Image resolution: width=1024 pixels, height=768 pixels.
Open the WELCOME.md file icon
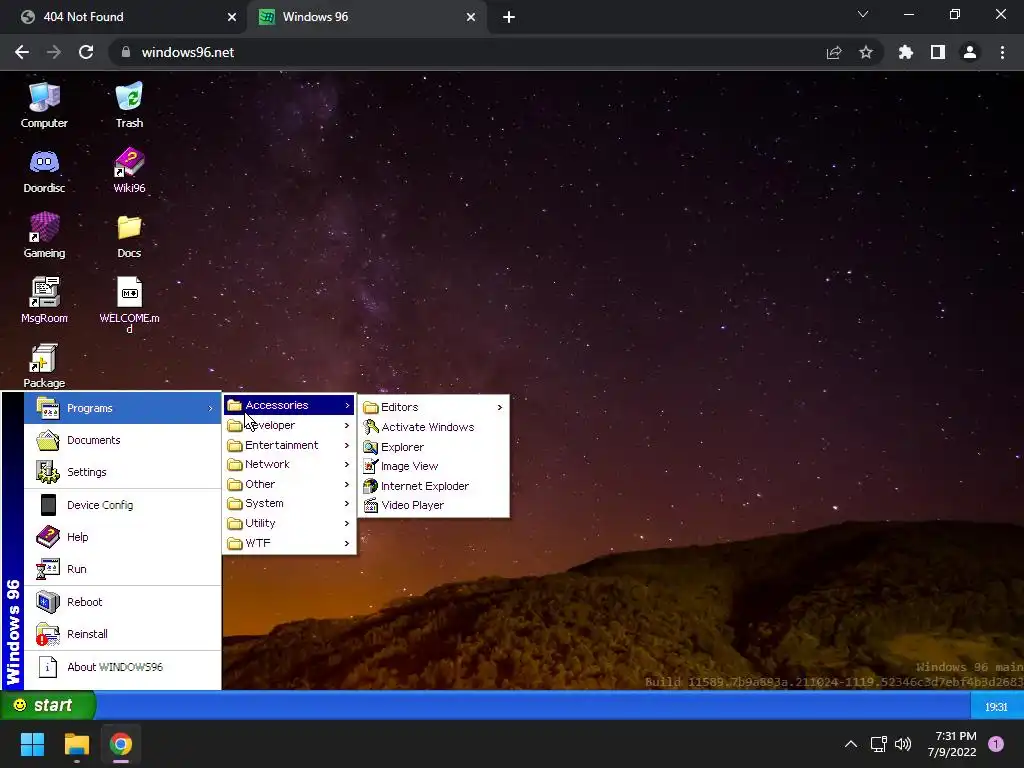click(x=129, y=304)
